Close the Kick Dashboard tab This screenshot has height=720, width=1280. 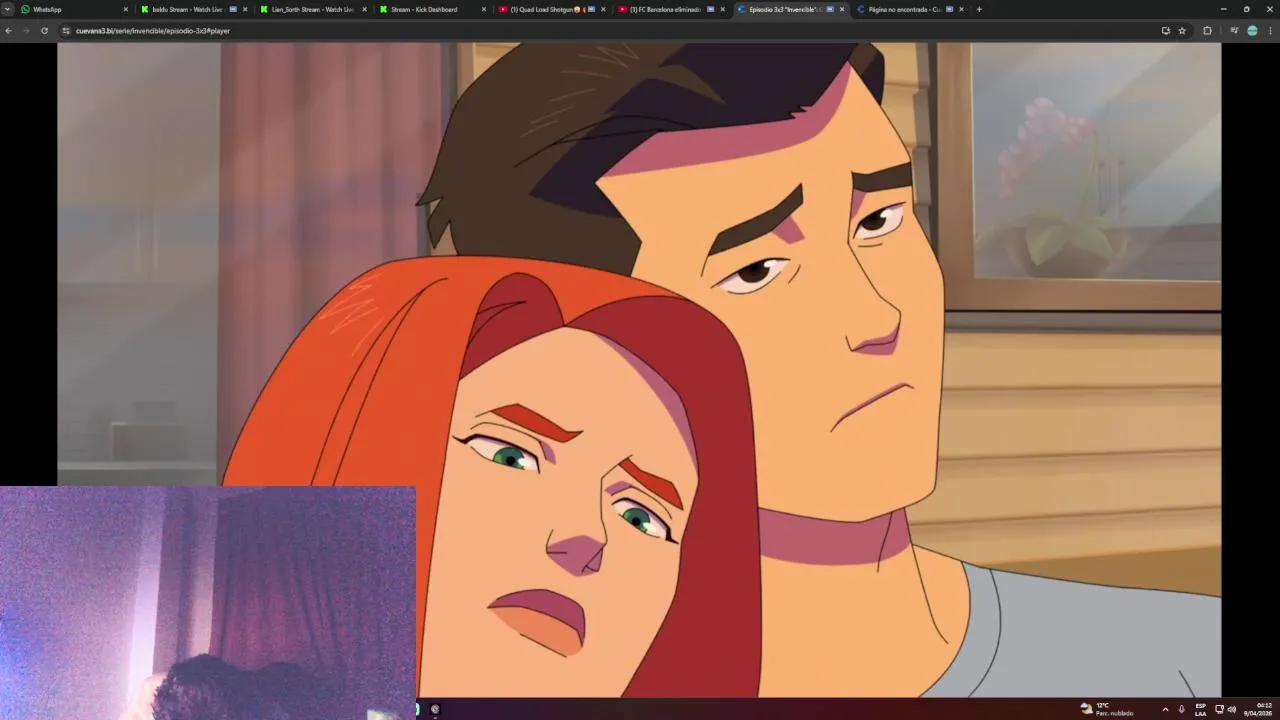pyautogui.click(x=484, y=9)
